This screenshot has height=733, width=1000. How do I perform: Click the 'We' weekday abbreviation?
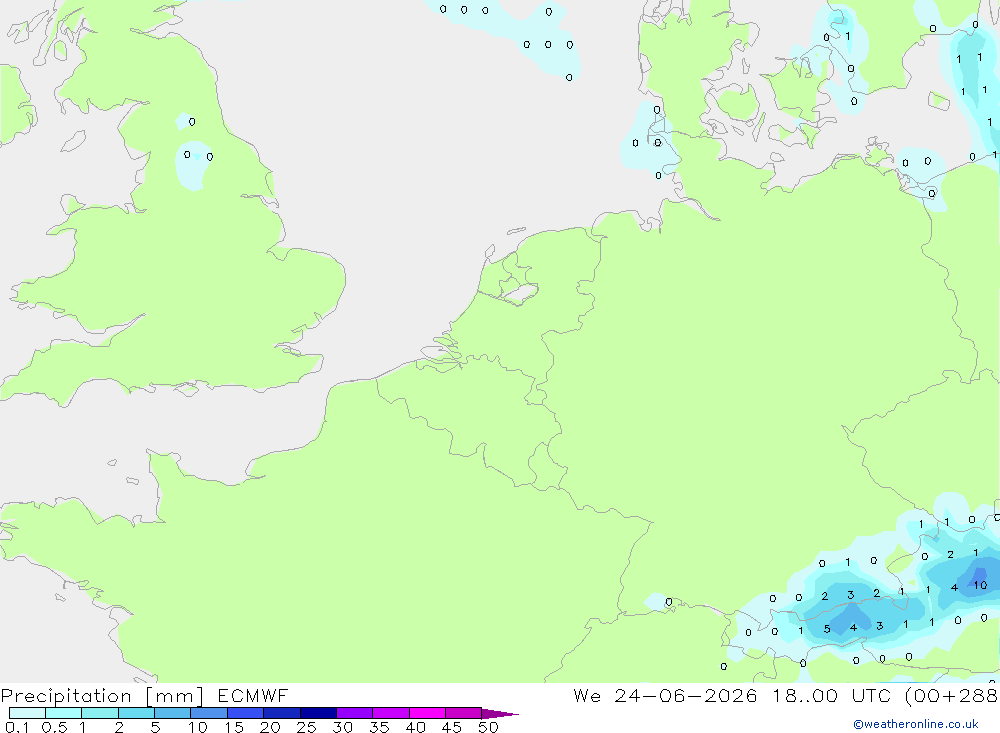pos(587,695)
